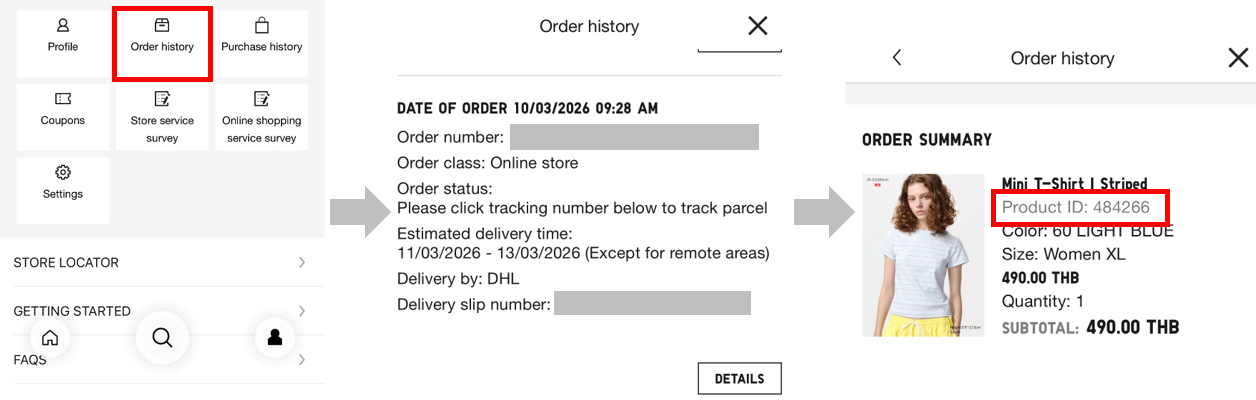
Task: Tap the home icon button
Action: click(x=50, y=338)
